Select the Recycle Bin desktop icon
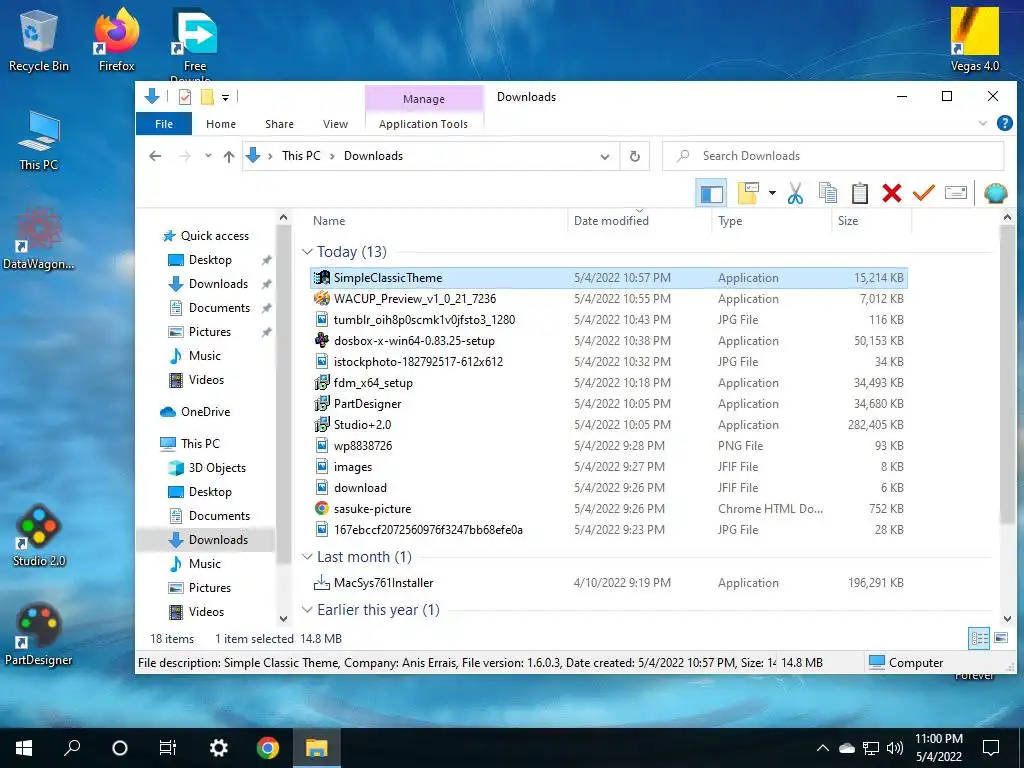Screen dimensions: 1024x768 [39, 40]
